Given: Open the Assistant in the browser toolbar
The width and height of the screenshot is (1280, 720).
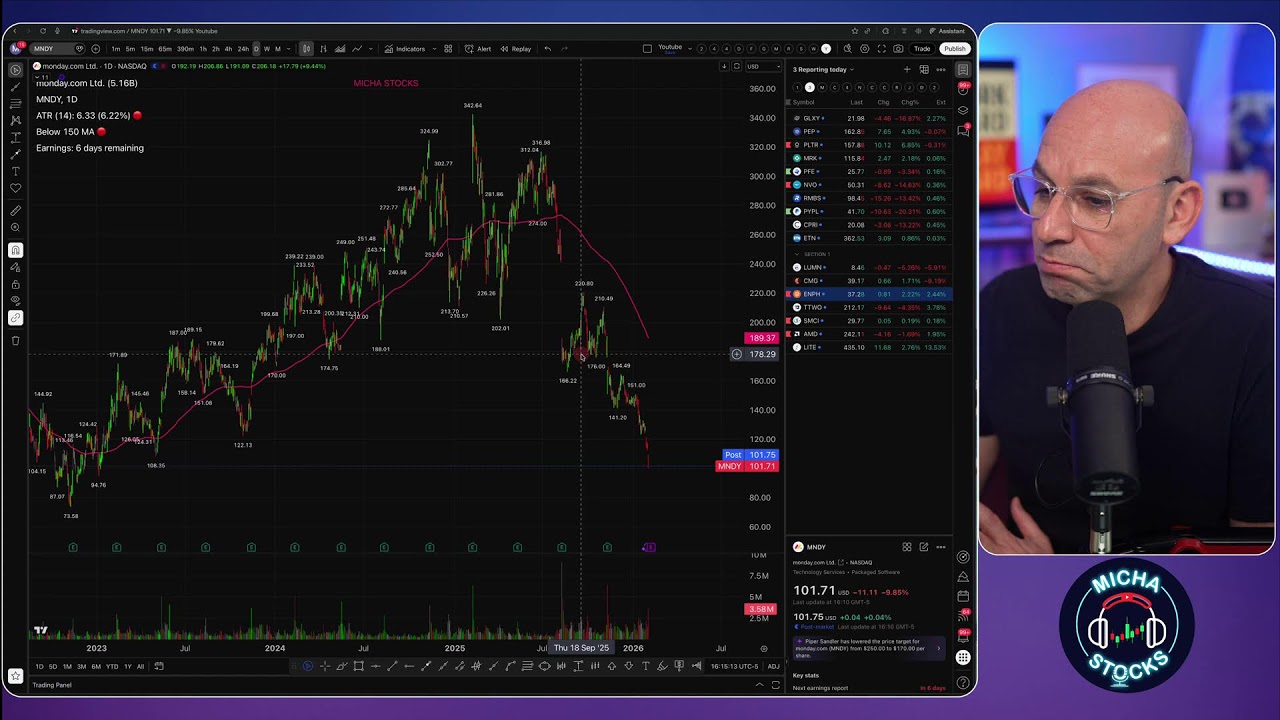Looking at the screenshot, I should pos(947,31).
